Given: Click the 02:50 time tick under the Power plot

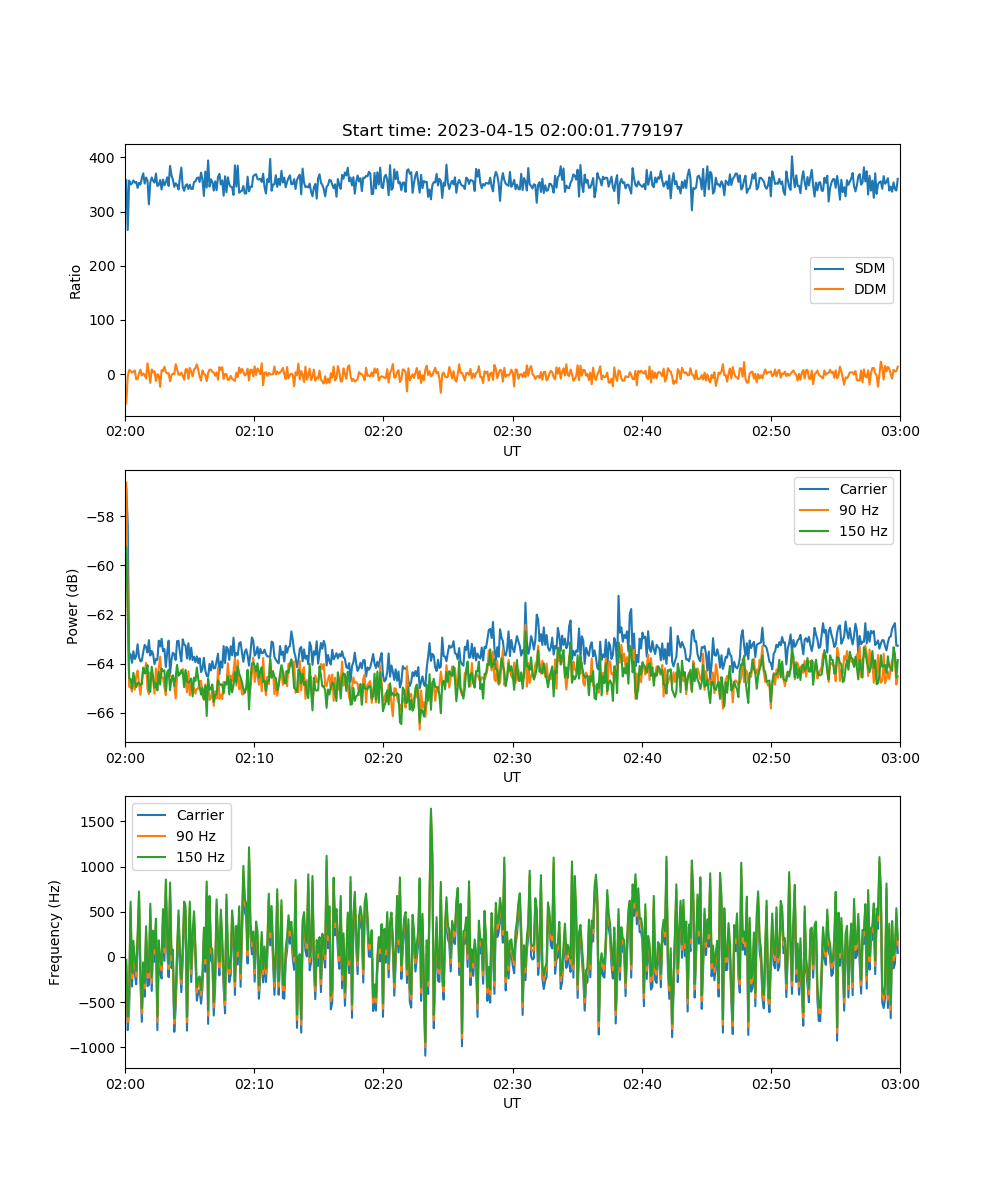Looking at the screenshot, I should coord(771,757).
